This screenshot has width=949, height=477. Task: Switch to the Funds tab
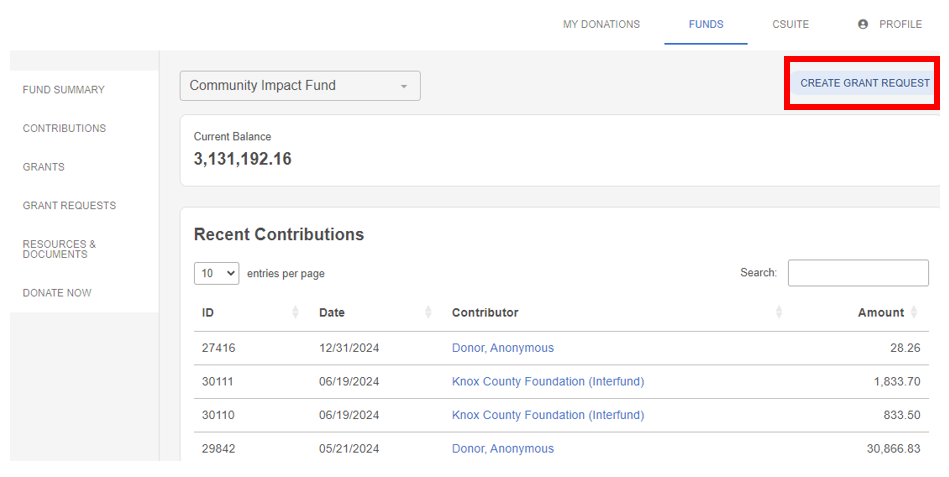(x=706, y=24)
